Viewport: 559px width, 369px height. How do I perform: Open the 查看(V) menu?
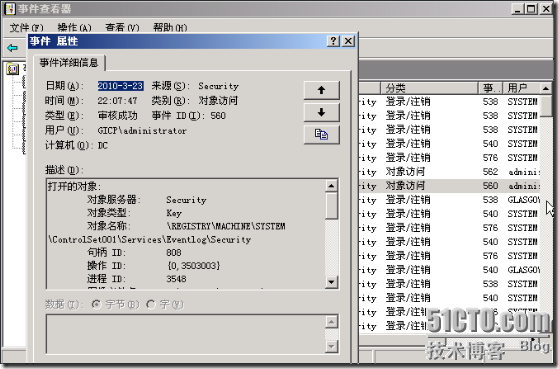click(x=122, y=27)
